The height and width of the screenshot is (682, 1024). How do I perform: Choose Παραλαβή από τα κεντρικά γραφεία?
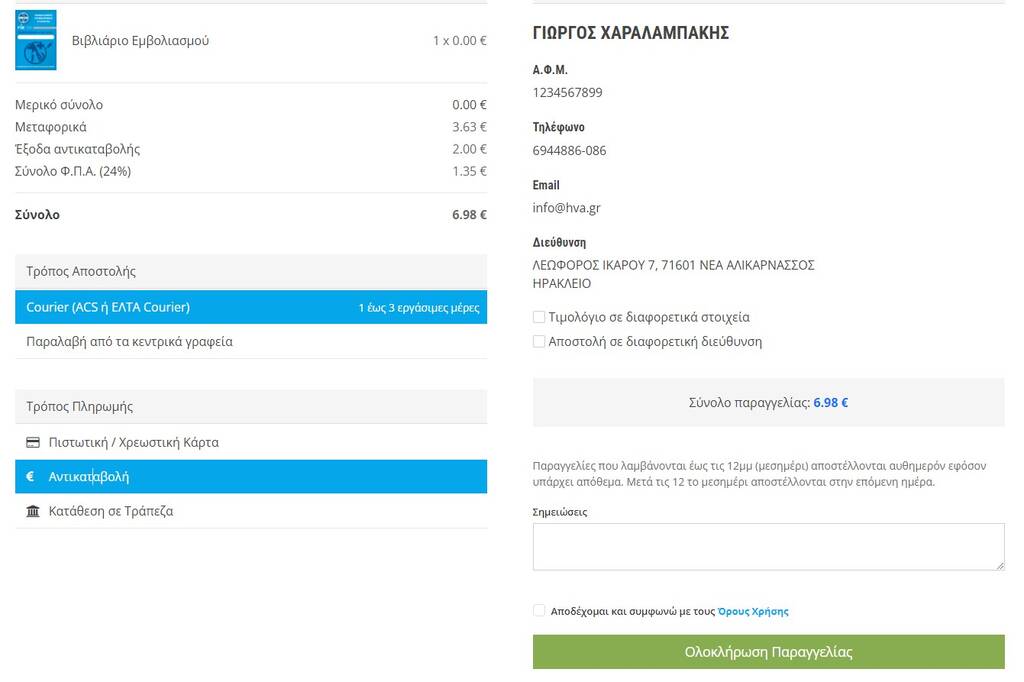(129, 341)
